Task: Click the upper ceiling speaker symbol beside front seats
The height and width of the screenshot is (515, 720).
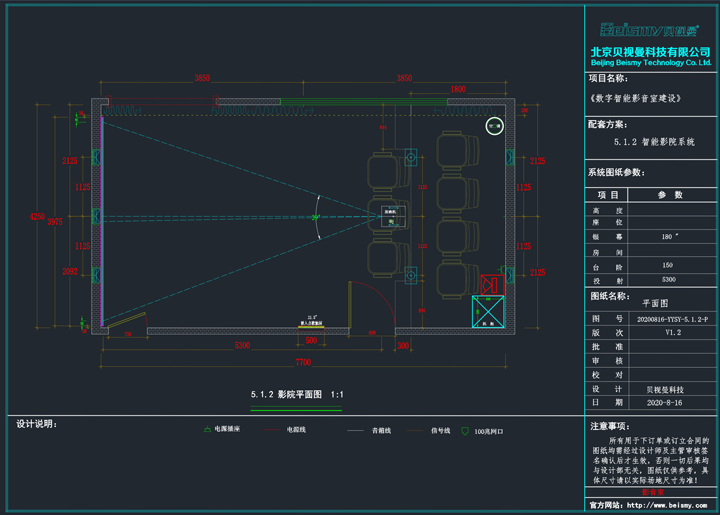Action: pyautogui.click(x=411, y=157)
